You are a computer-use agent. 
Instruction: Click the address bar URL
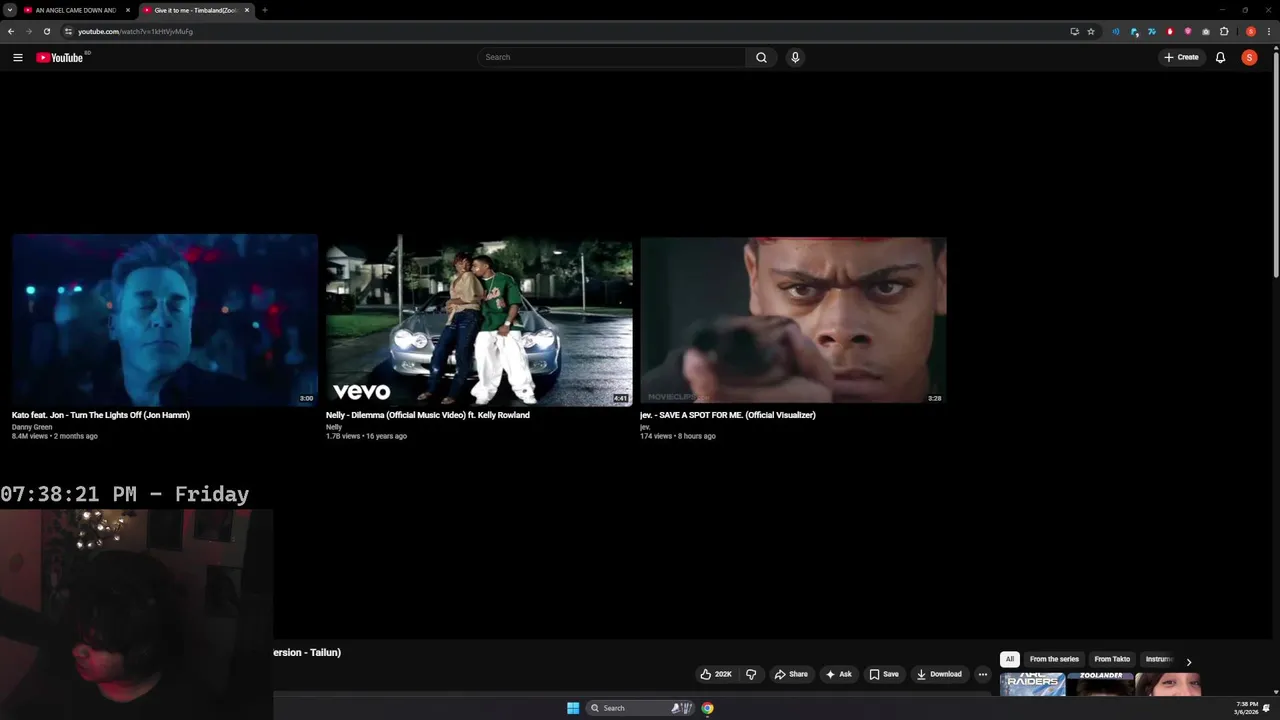[135, 31]
